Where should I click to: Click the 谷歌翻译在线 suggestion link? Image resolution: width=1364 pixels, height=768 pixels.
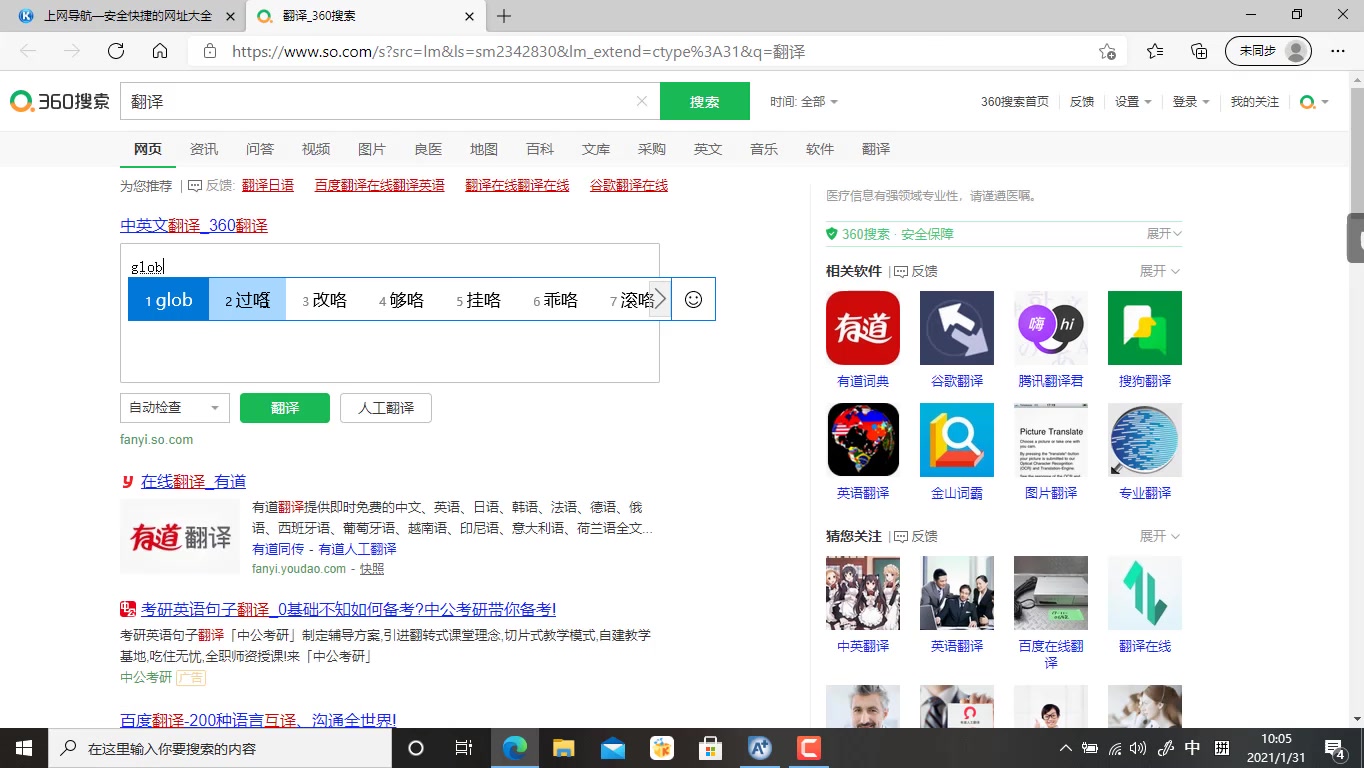point(629,185)
